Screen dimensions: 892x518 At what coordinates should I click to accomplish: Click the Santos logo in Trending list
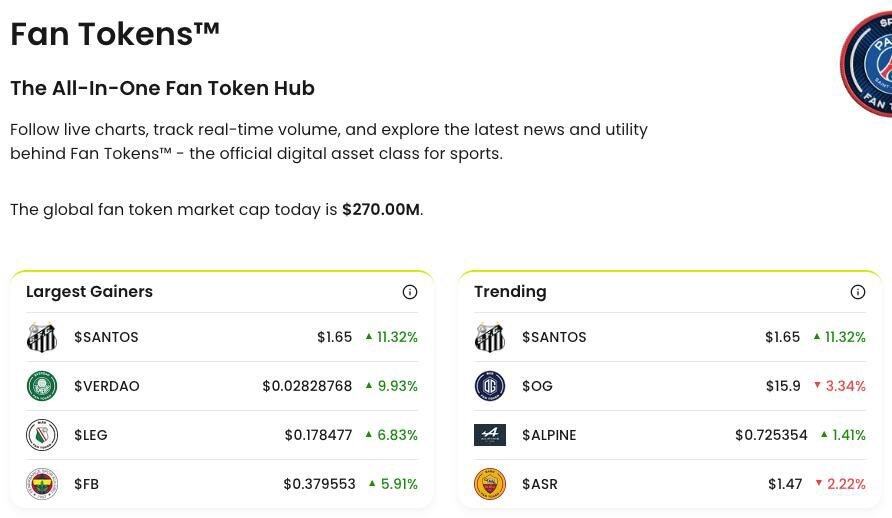coord(490,337)
